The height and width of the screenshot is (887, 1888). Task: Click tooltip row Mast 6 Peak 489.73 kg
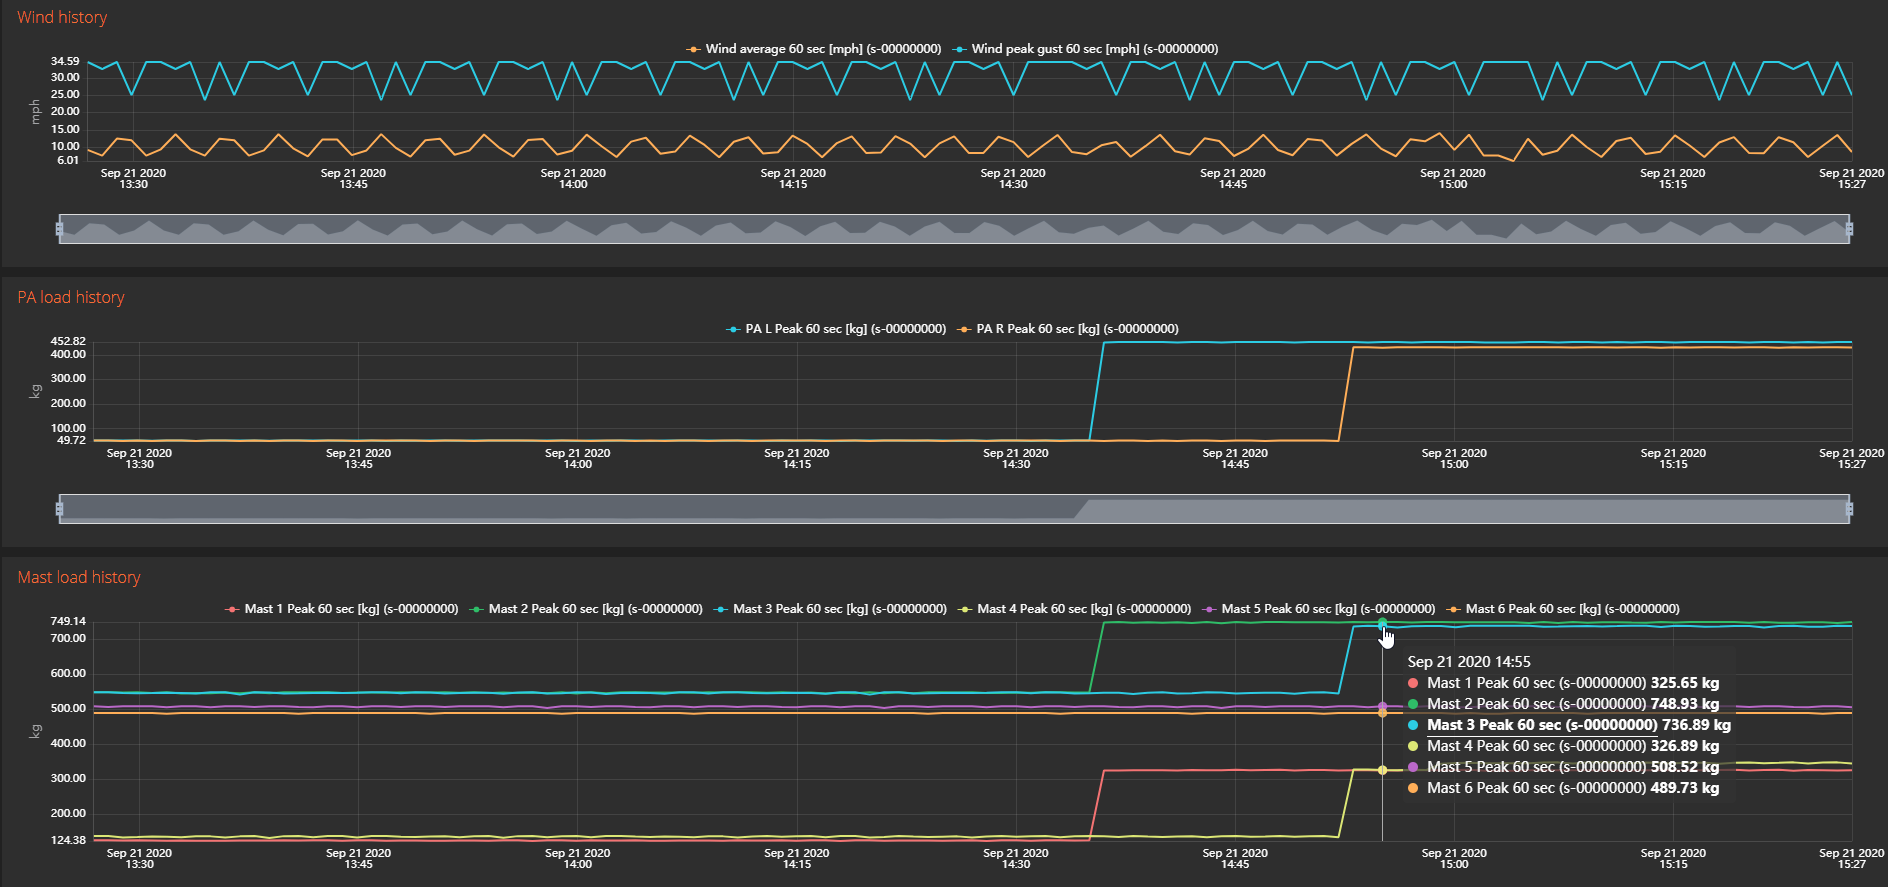click(x=1563, y=788)
